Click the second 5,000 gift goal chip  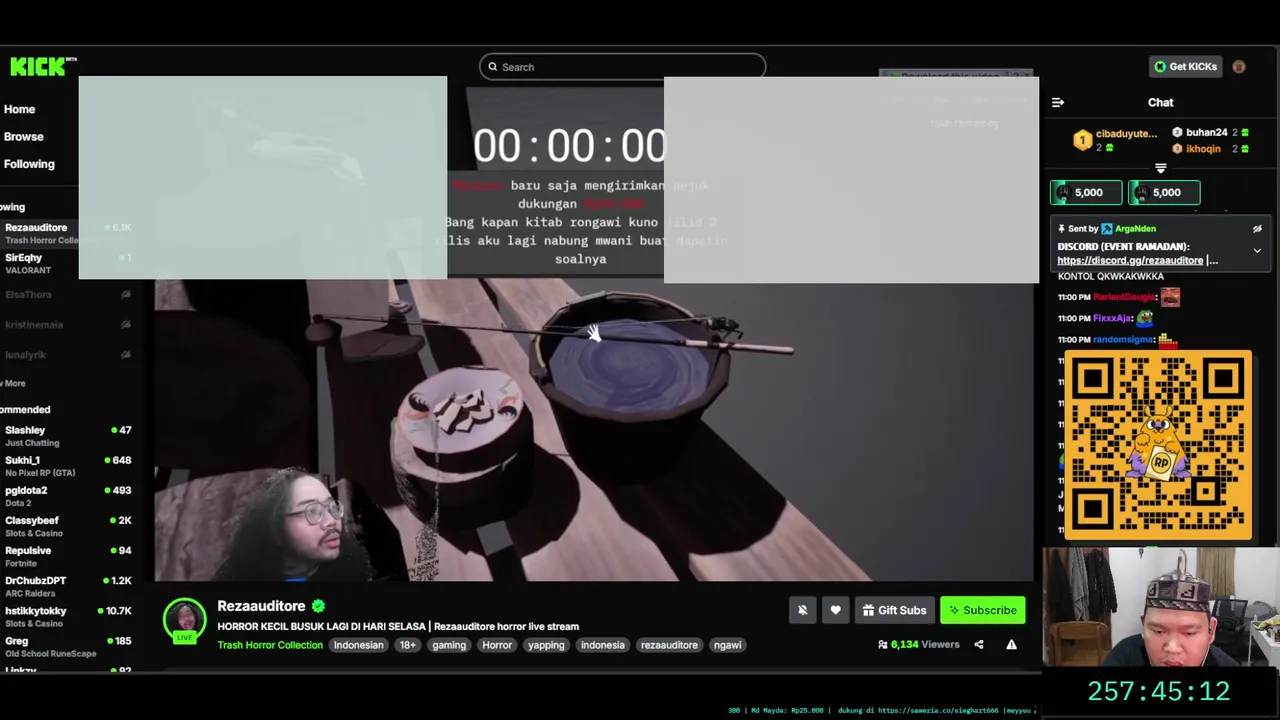click(x=1164, y=193)
